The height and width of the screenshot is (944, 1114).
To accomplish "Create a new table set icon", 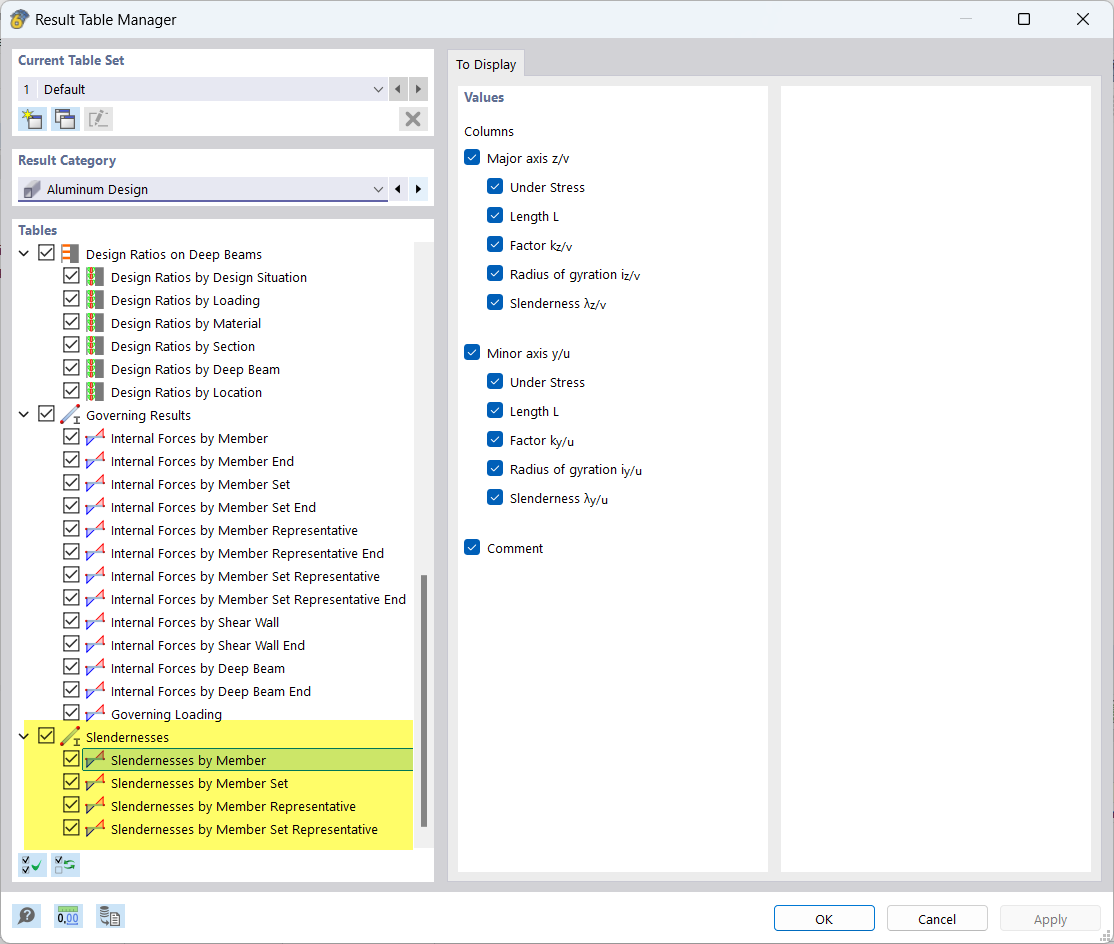I will tap(32, 119).
